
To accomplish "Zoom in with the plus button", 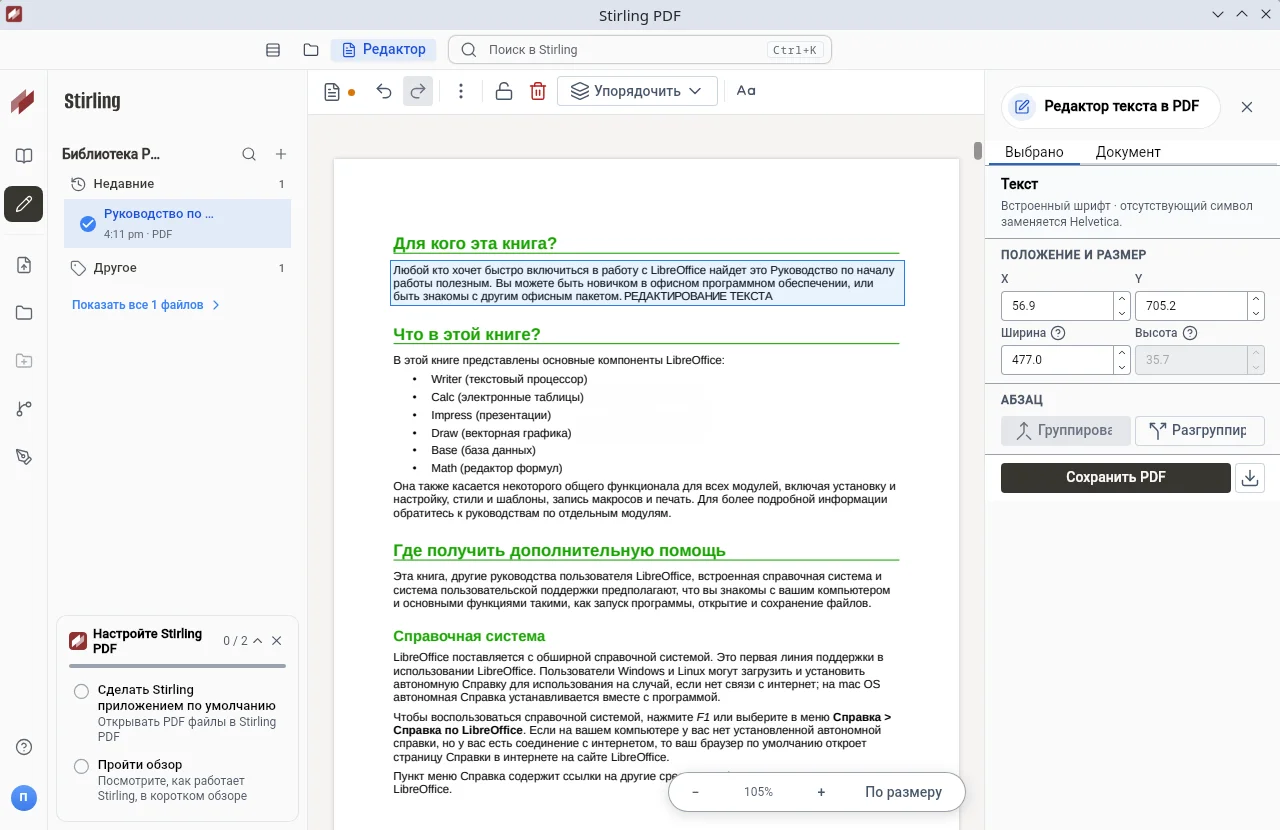I will click(x=821, y=792).
